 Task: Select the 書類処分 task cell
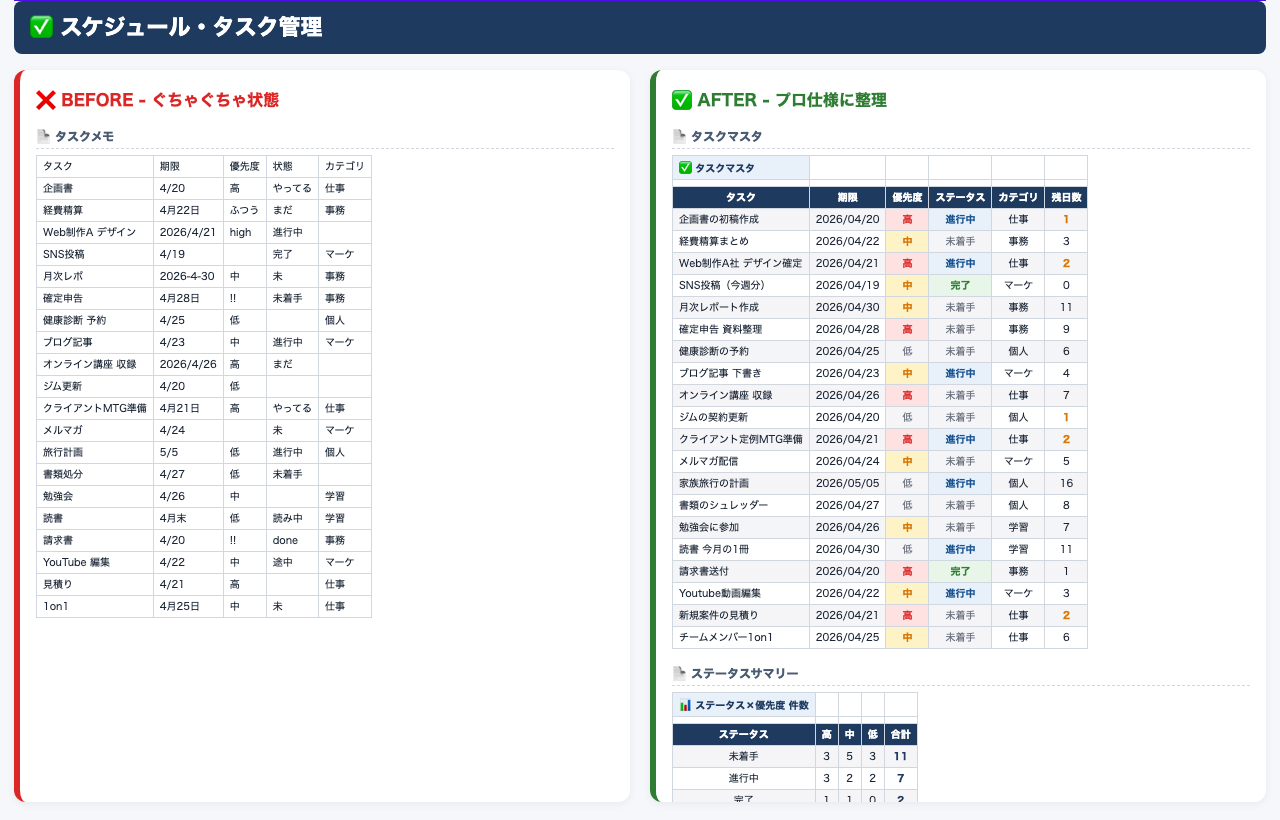tap(95, 475)
